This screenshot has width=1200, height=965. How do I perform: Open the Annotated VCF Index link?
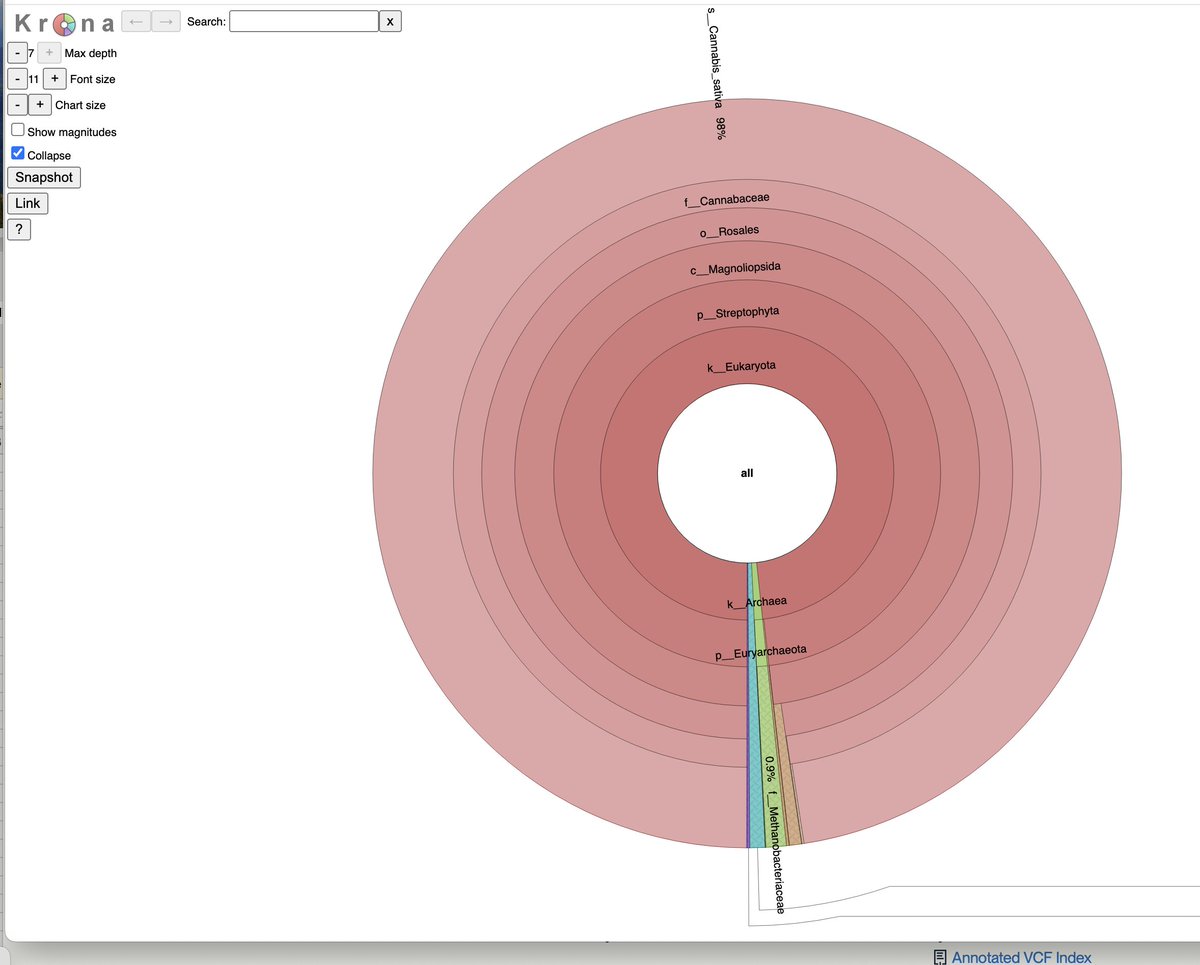coord(1021,957)
